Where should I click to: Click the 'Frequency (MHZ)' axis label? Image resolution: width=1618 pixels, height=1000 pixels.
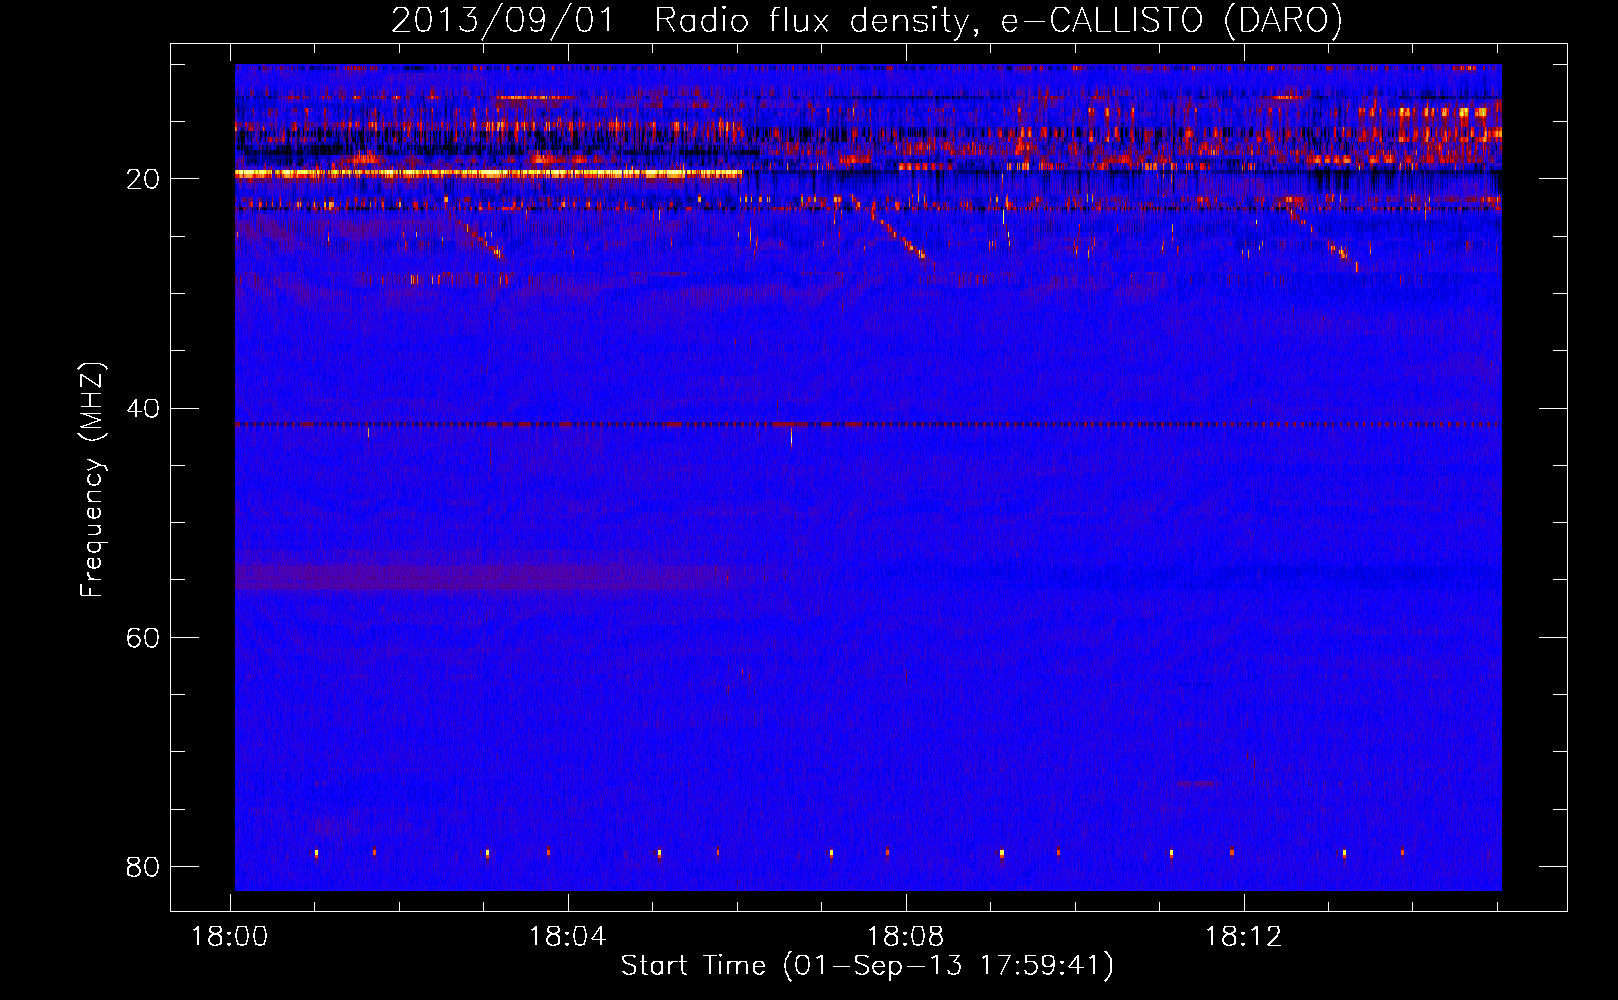(x=92, y=479)
